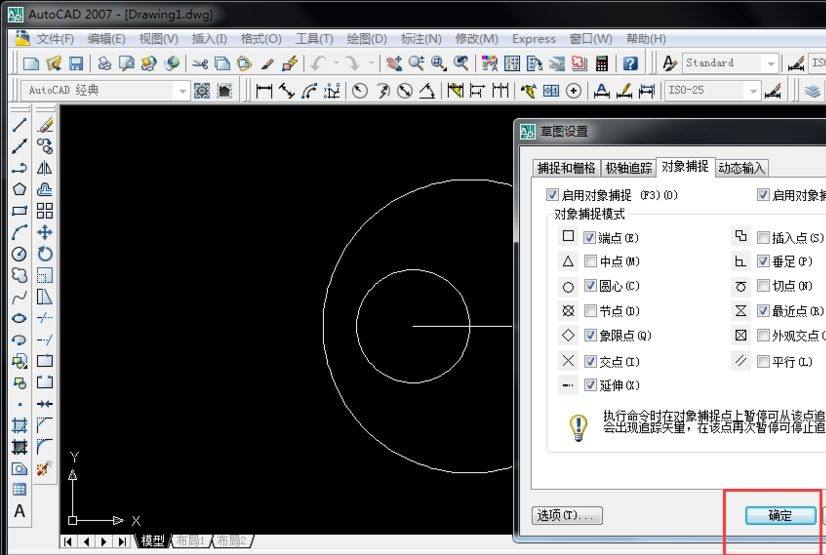Select the Offset modify tool
Viewport: 826px width, 555px height.
(45, 189)
